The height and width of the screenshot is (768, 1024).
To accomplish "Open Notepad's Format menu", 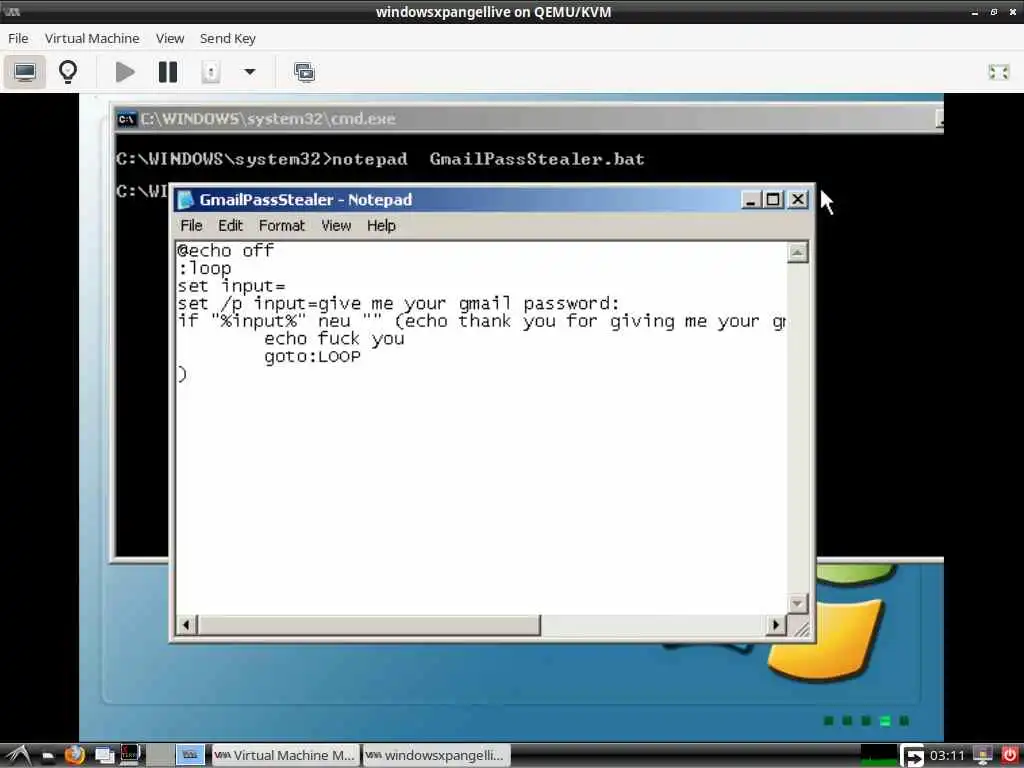I will click(x=281, y=225).
